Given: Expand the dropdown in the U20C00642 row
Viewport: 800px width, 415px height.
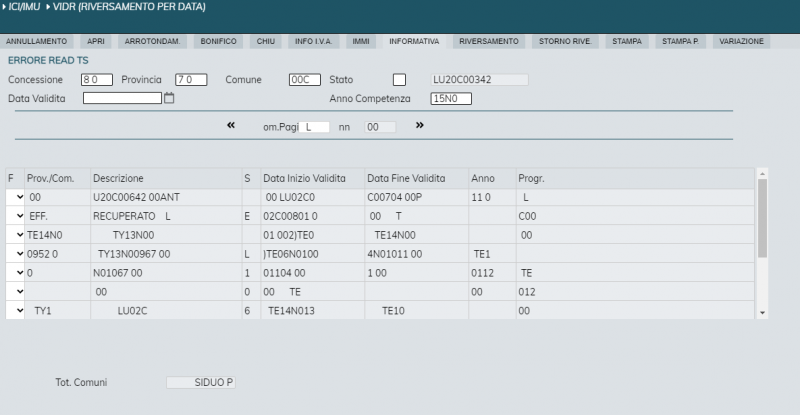Looking at the screenshot, I should click(x=19, y=197).
